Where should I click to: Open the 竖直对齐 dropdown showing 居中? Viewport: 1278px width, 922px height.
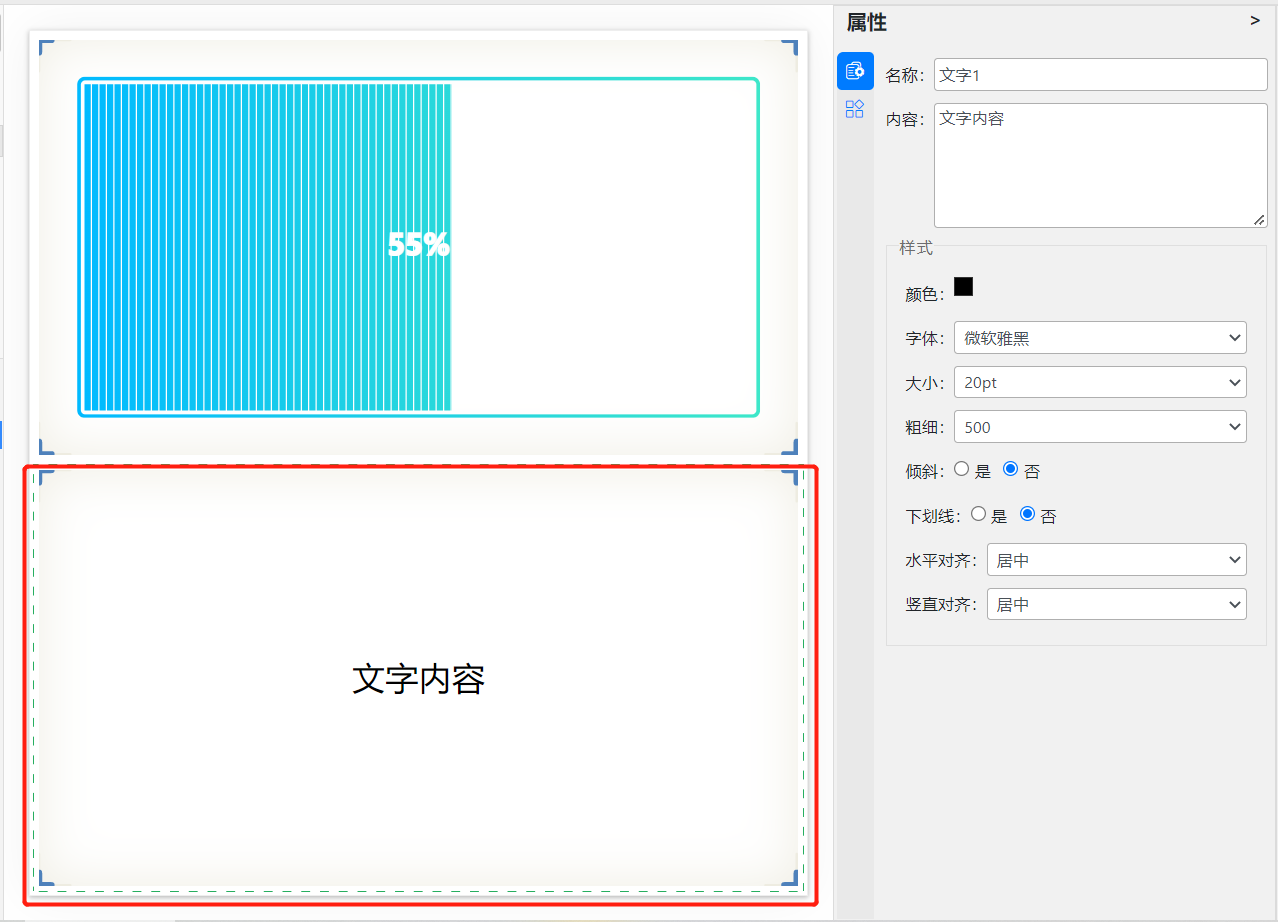[1116, 604]
